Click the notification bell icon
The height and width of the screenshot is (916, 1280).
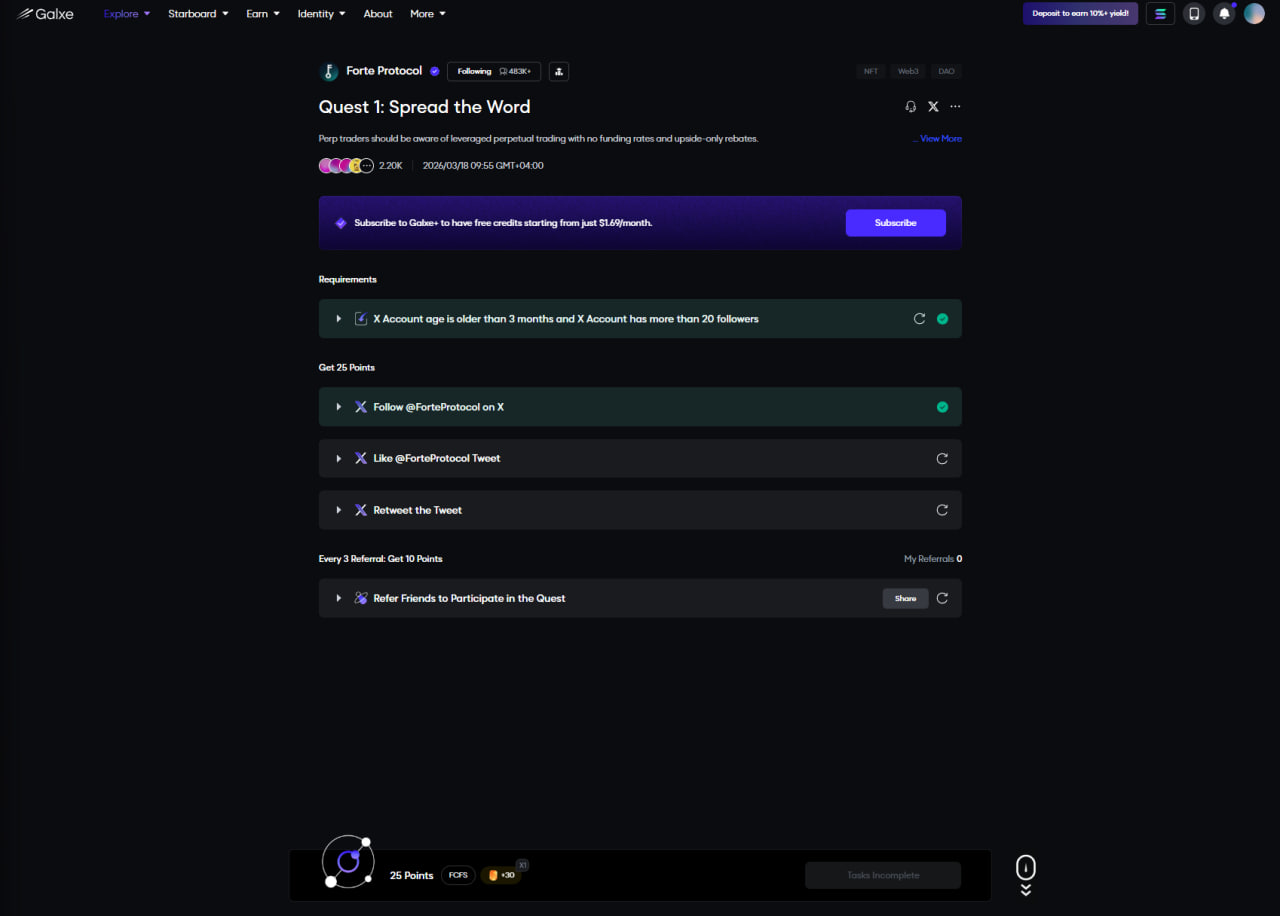pos(1224,14)
